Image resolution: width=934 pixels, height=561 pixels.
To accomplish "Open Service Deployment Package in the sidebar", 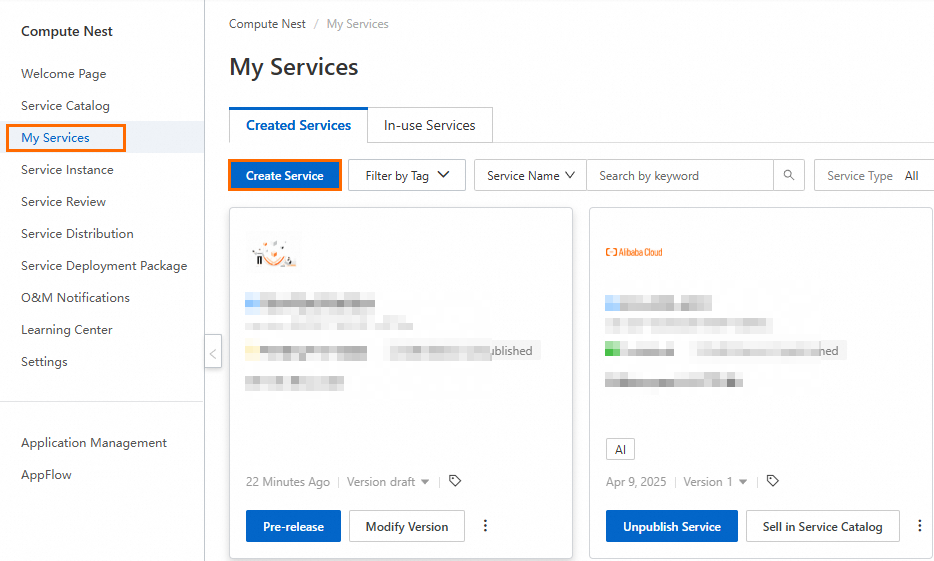I will click(x=104, y=266).
